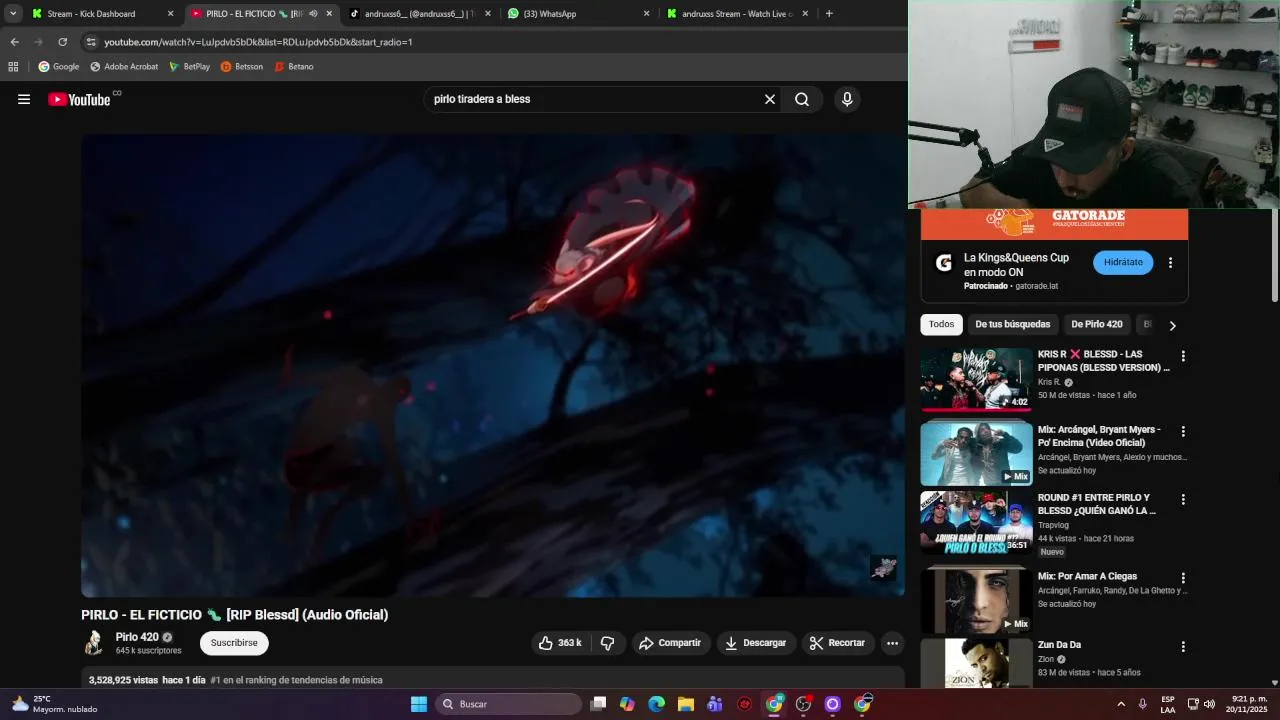Click the video player area
Screen dimensions: 1280x720
pyautogui.click(x=493, y=365)
